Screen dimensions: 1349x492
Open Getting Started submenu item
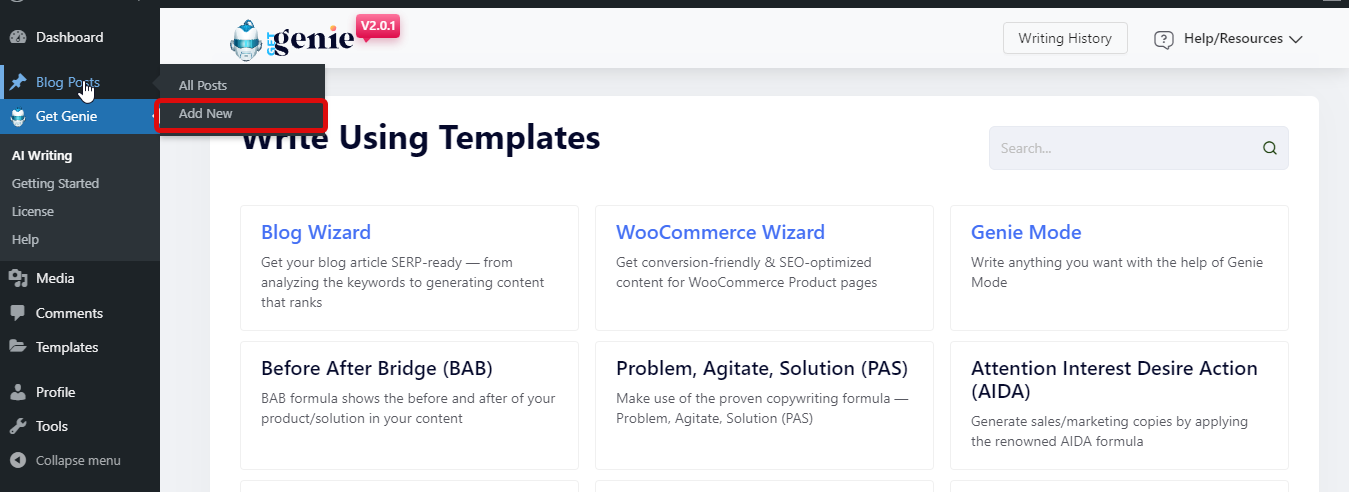click(x=55, y=184)
